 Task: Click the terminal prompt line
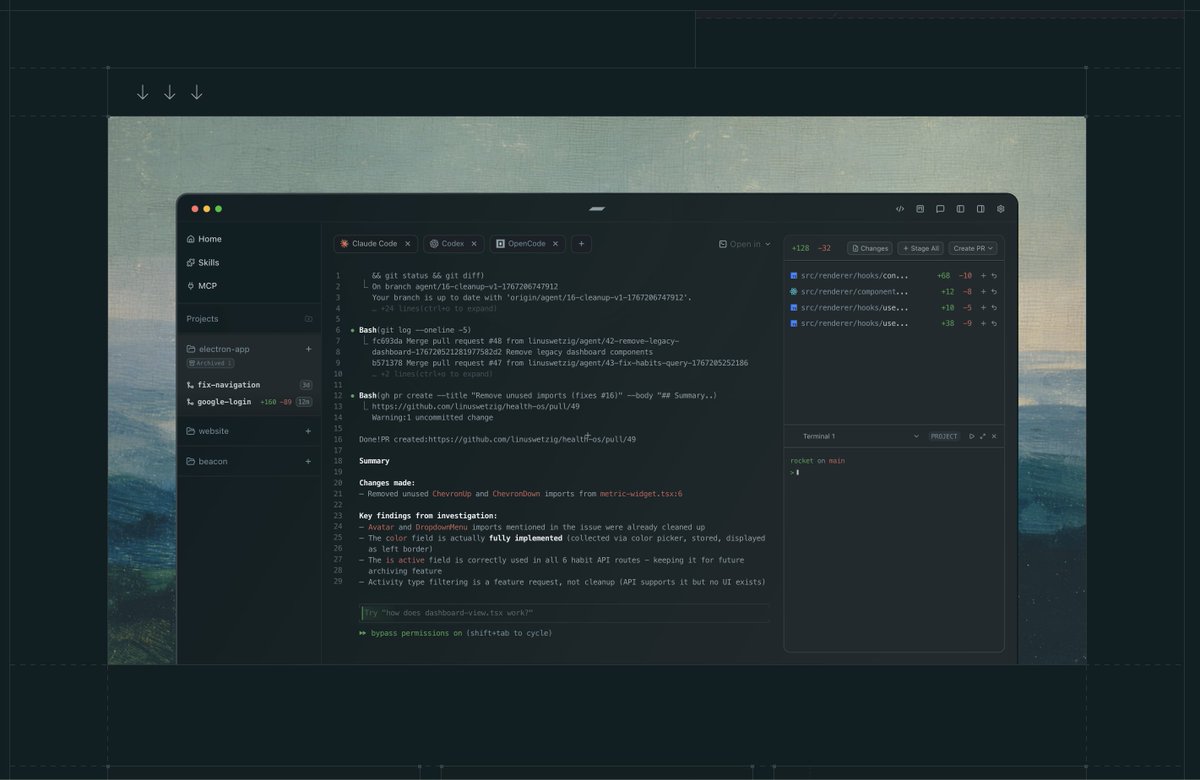(794, 472)
